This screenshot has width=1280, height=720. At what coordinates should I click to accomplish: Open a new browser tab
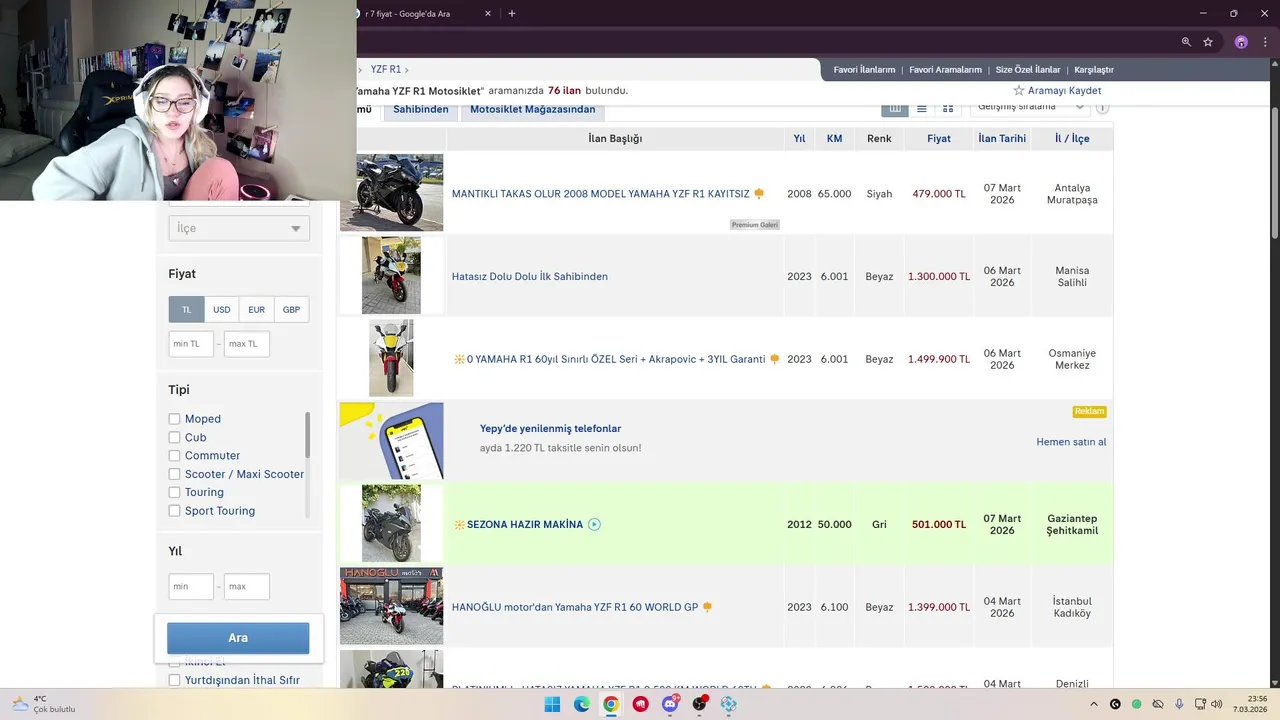pyautogui.click(x=512, y=14)
